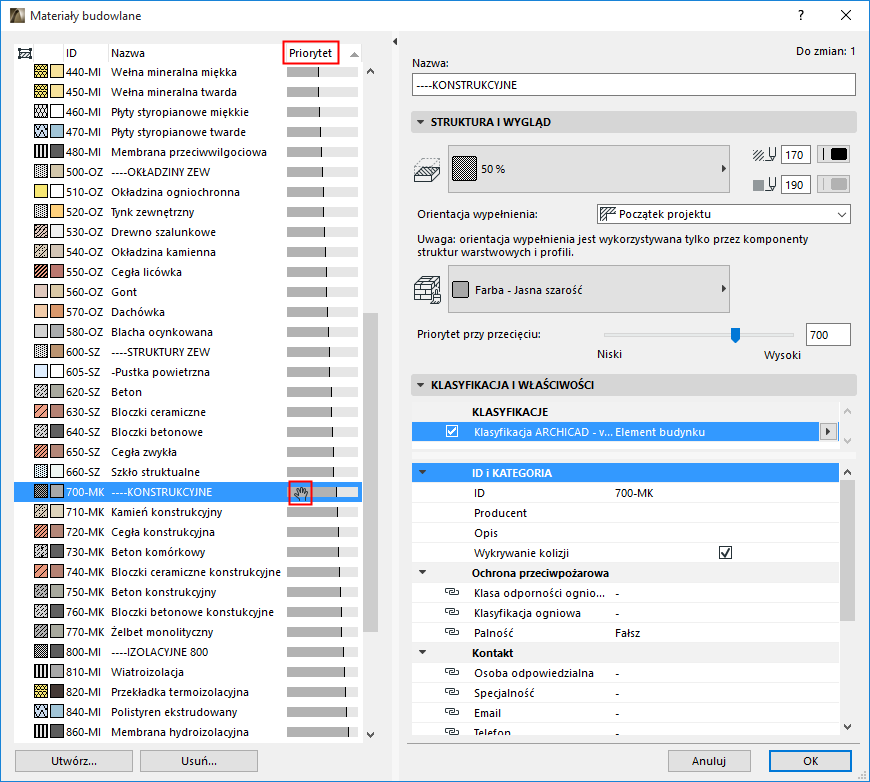Click the fill background pen icon
The height and width of the screenshot is (782, 870).
765,184
